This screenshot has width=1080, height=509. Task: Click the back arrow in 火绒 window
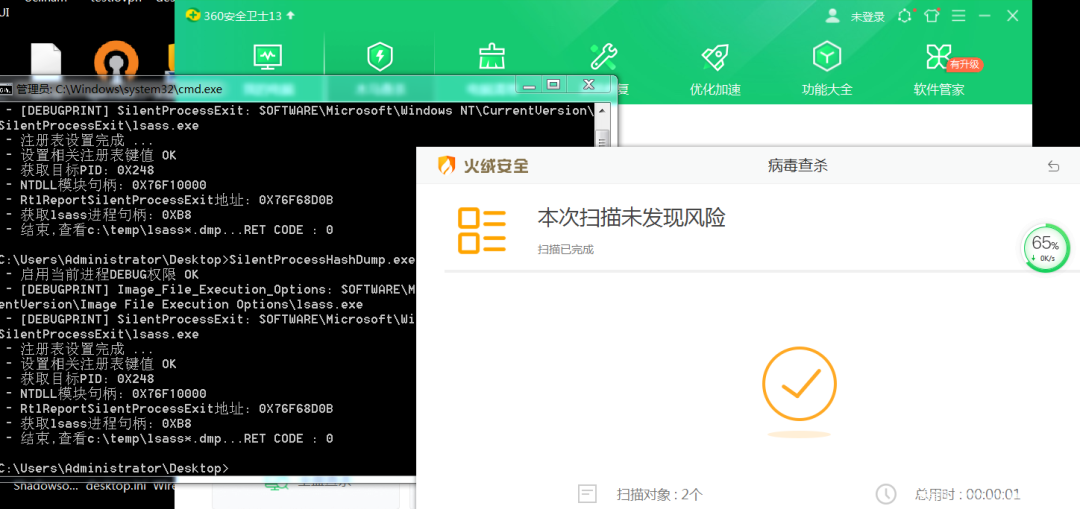click(1053, 166)
